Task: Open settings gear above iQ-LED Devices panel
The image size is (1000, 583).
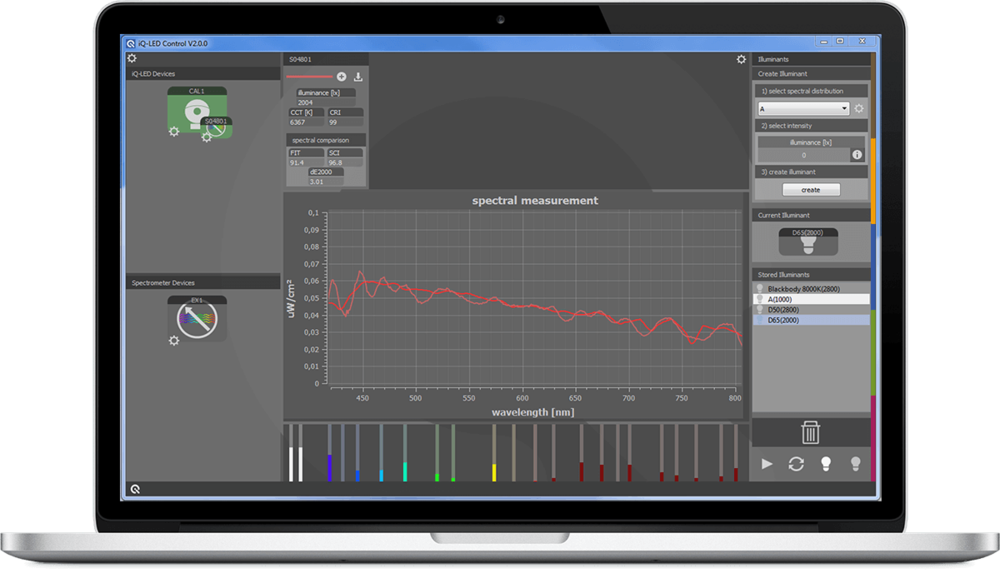Action: (x=132, y=59)
